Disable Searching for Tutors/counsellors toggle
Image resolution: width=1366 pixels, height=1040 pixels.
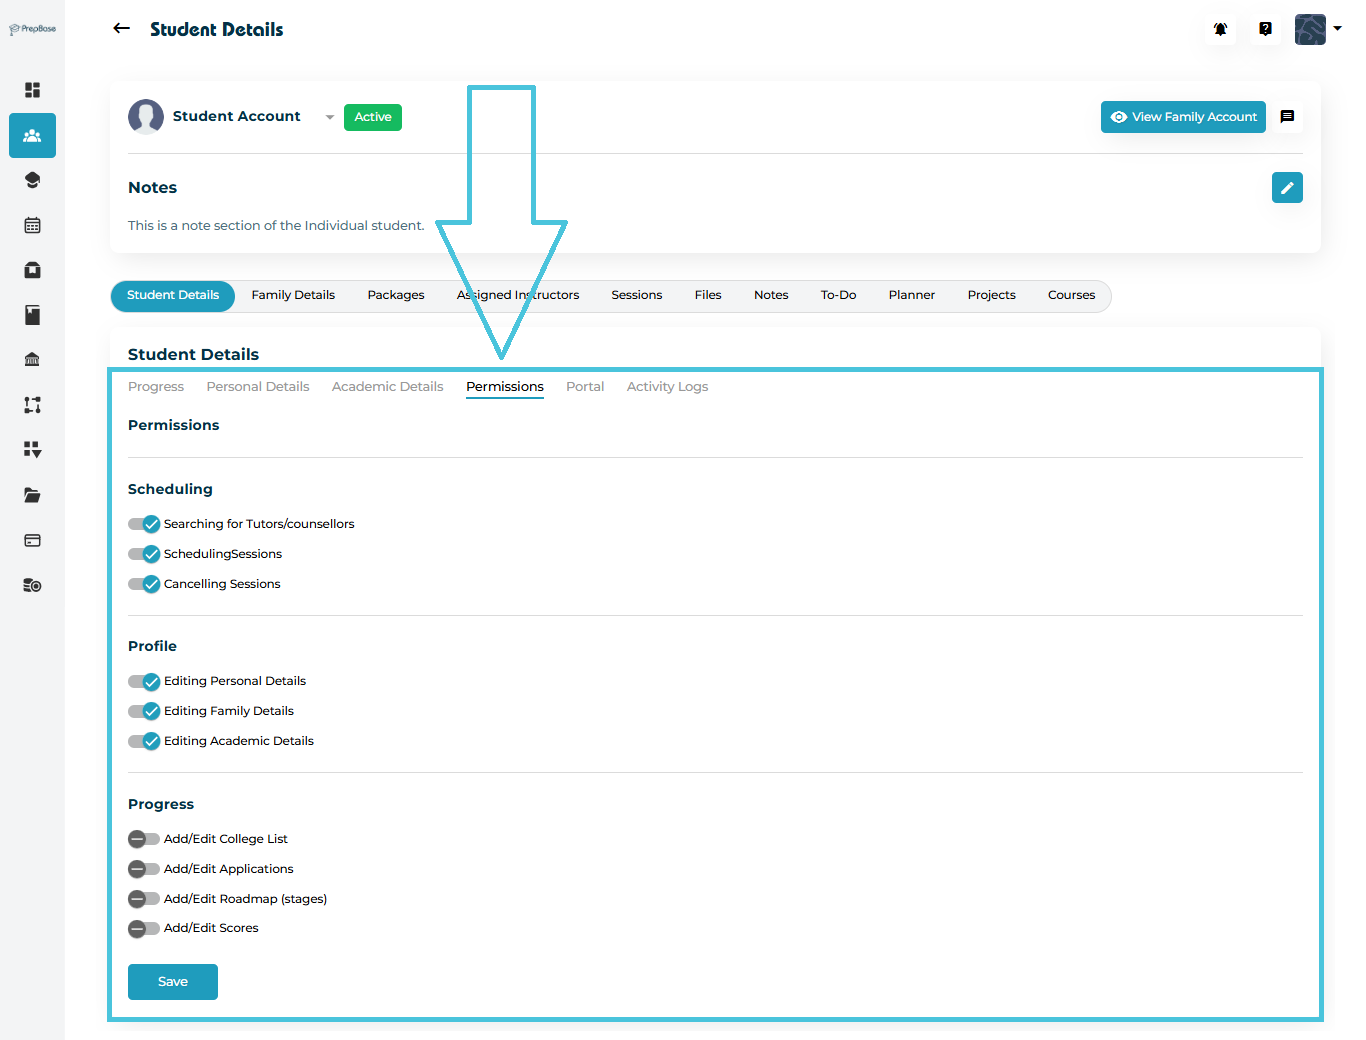pyautogui.click(x=144, y=524)
